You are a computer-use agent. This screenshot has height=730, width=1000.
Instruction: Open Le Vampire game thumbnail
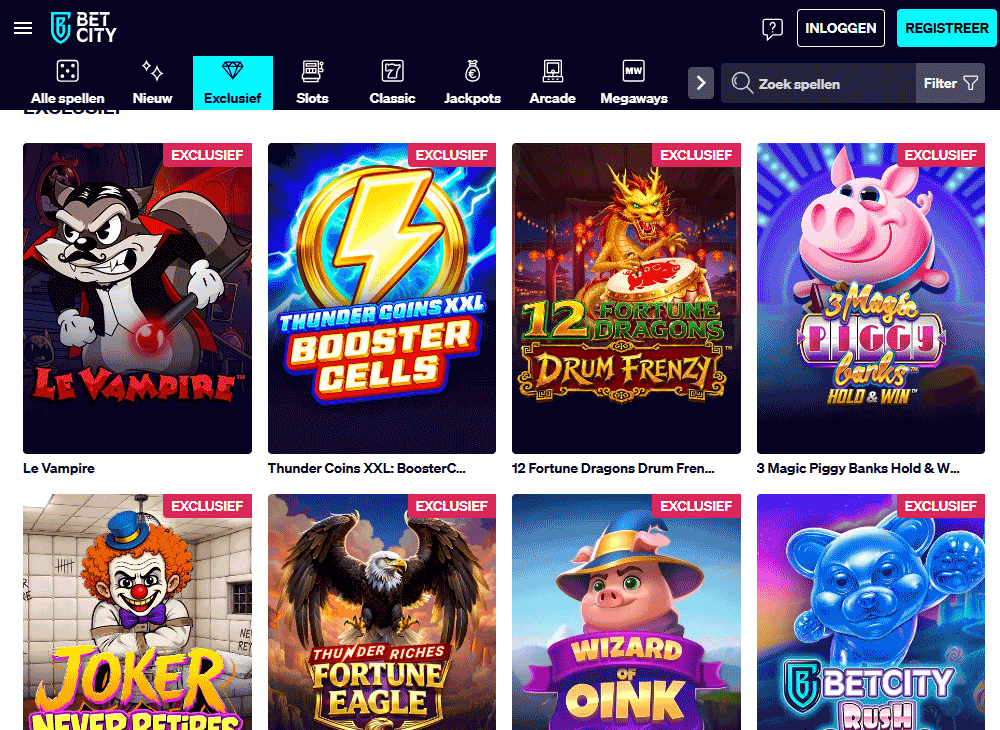coord(137,298)
